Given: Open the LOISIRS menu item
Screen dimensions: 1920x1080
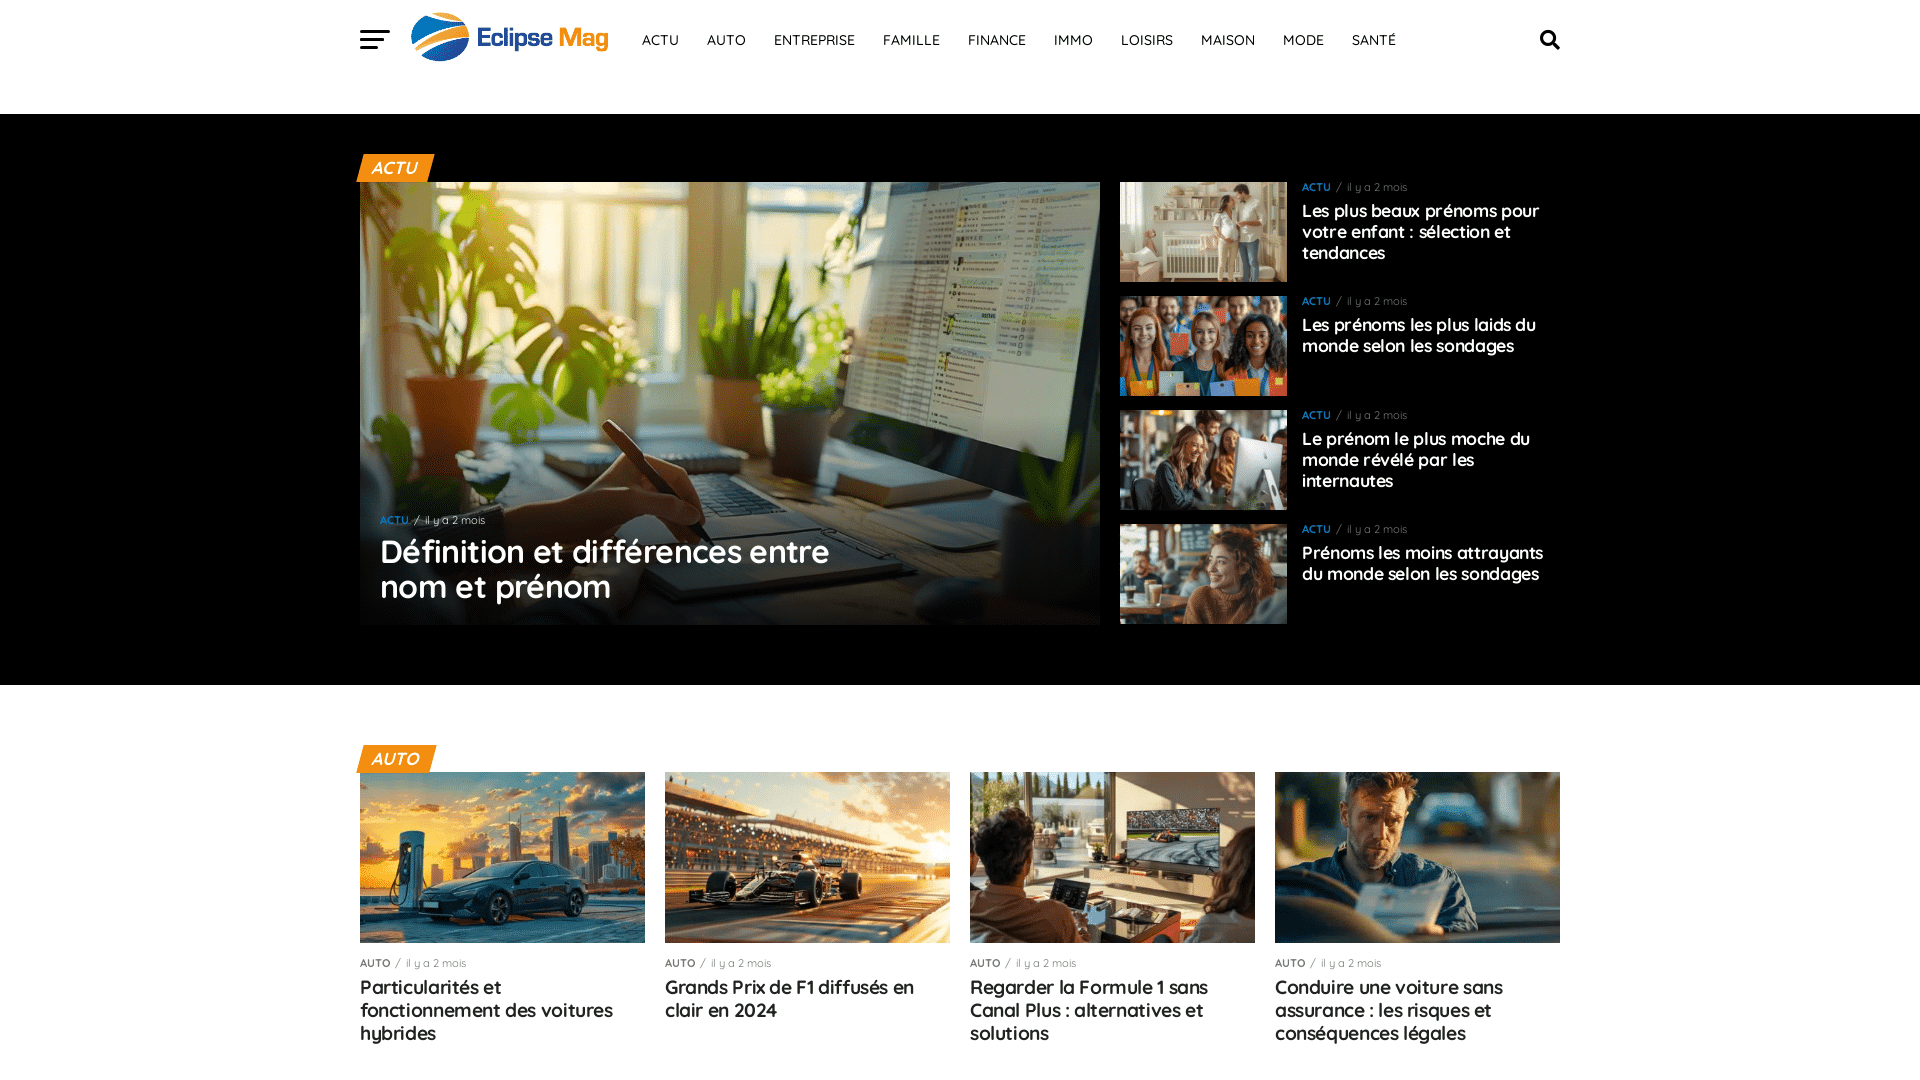Looking at the screenshot, I should [1146, 40].
